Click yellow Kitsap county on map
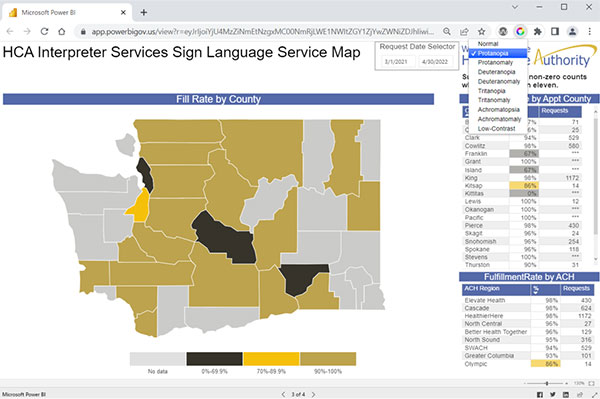This screenshot has width=600, height=399. tap(140, 207)
